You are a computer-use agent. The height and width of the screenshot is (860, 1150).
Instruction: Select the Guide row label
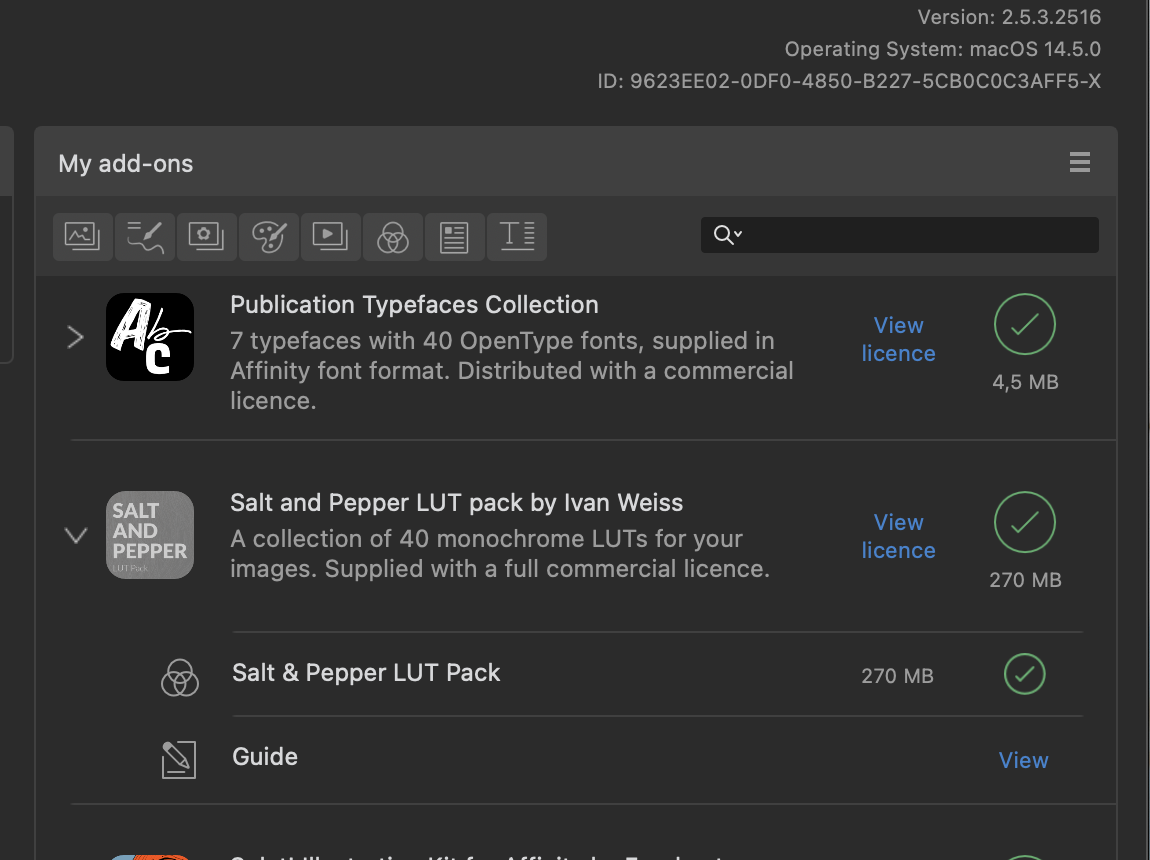(x=265, y=756)
